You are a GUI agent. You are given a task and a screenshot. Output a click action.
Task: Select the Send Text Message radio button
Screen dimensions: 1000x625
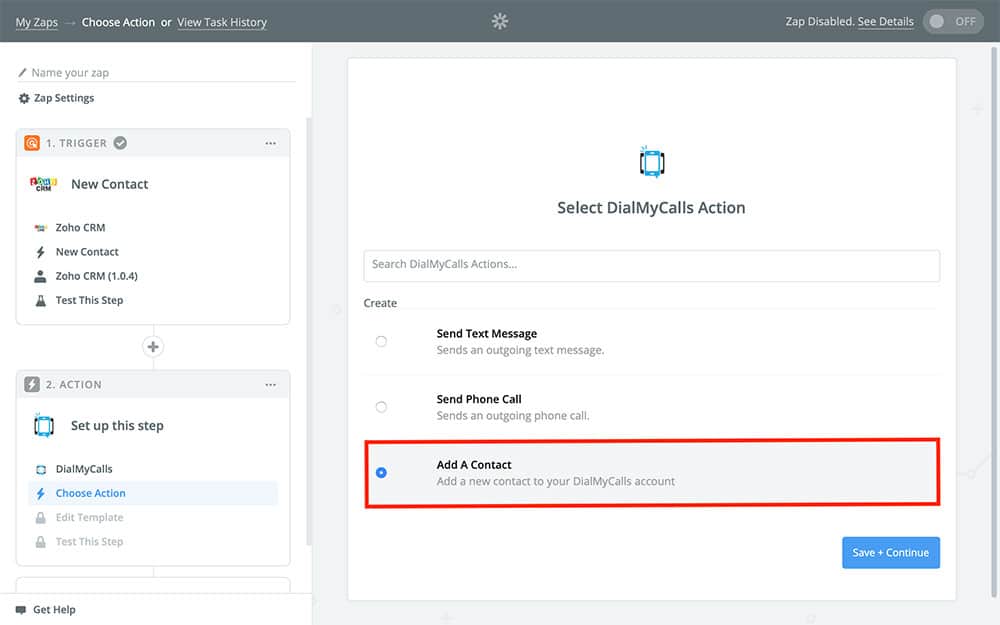point(381,342)
